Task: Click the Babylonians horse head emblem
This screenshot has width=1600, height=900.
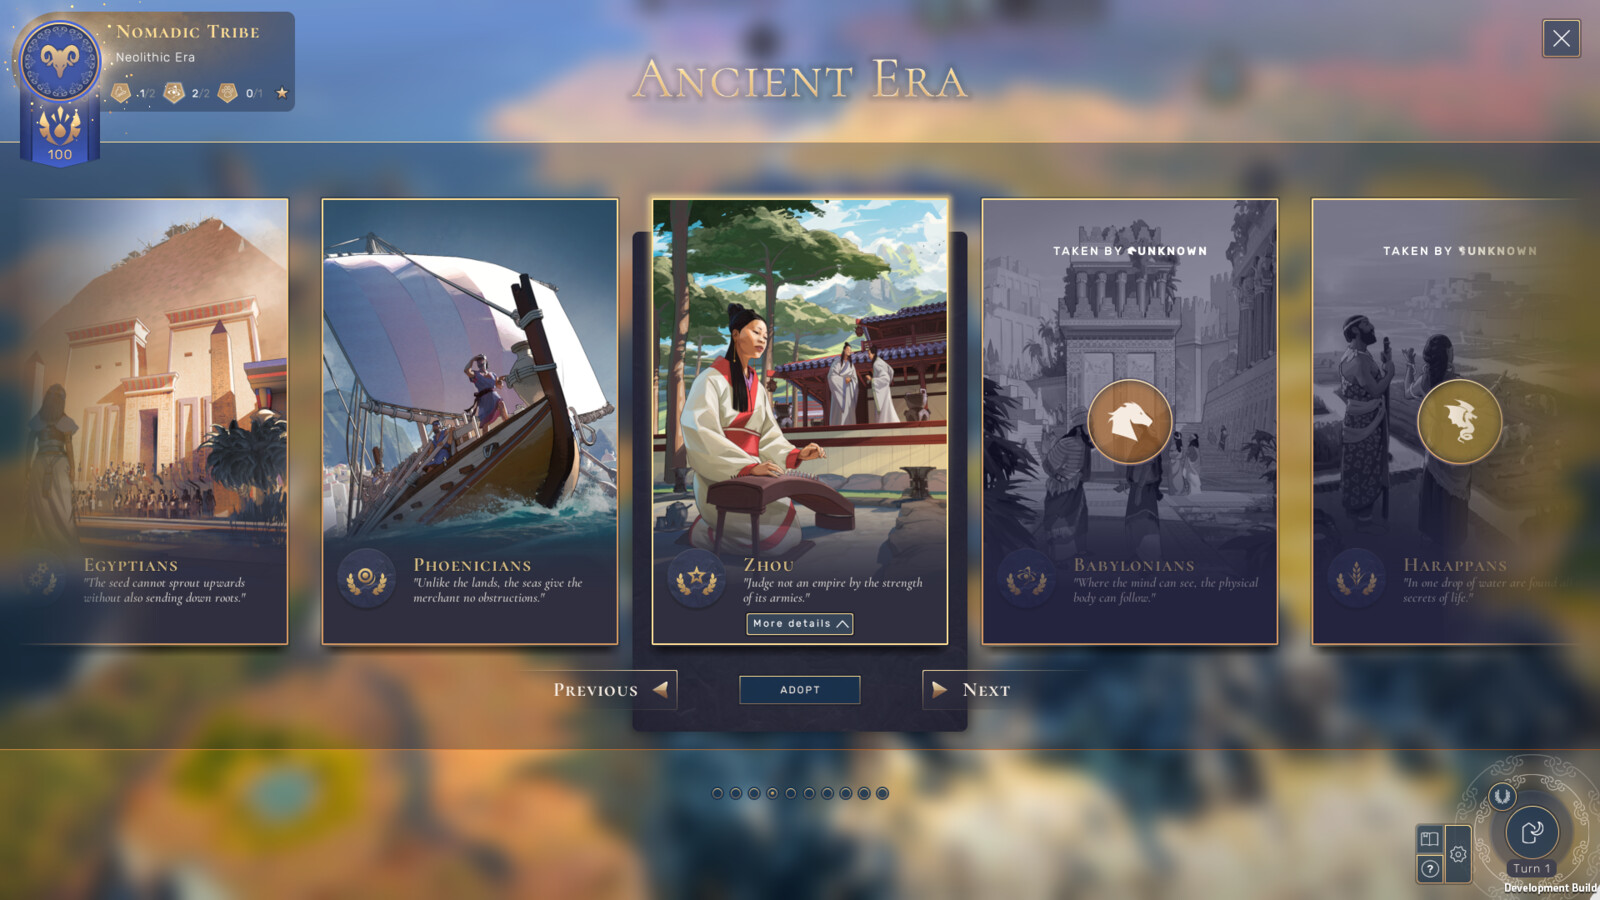Action: pyautogui.click(x=1130, y=421)
